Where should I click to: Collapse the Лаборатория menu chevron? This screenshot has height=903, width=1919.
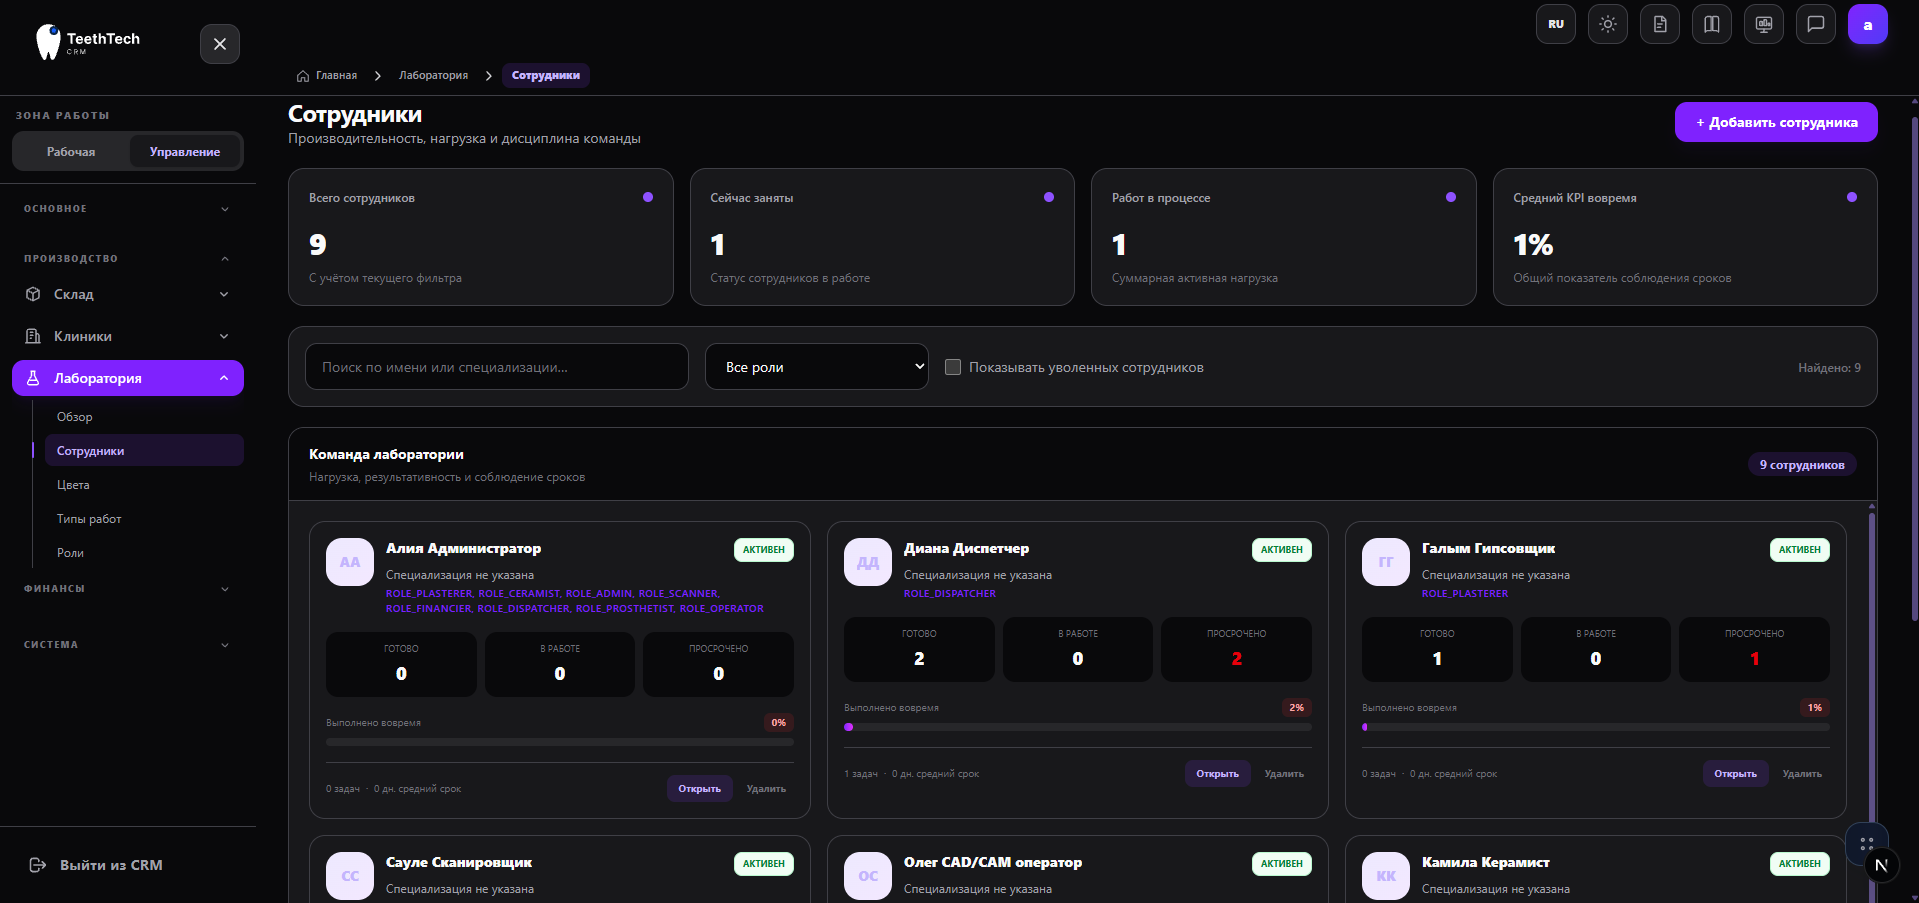(224, 378)
